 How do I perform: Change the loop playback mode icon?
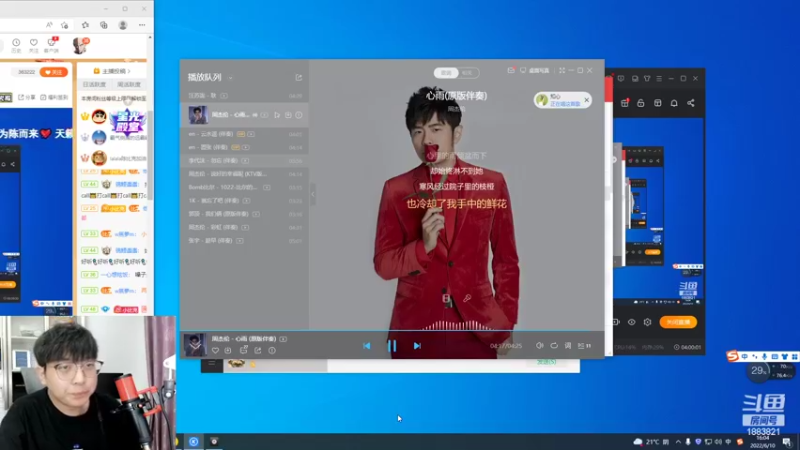click(x=554, y=345)
